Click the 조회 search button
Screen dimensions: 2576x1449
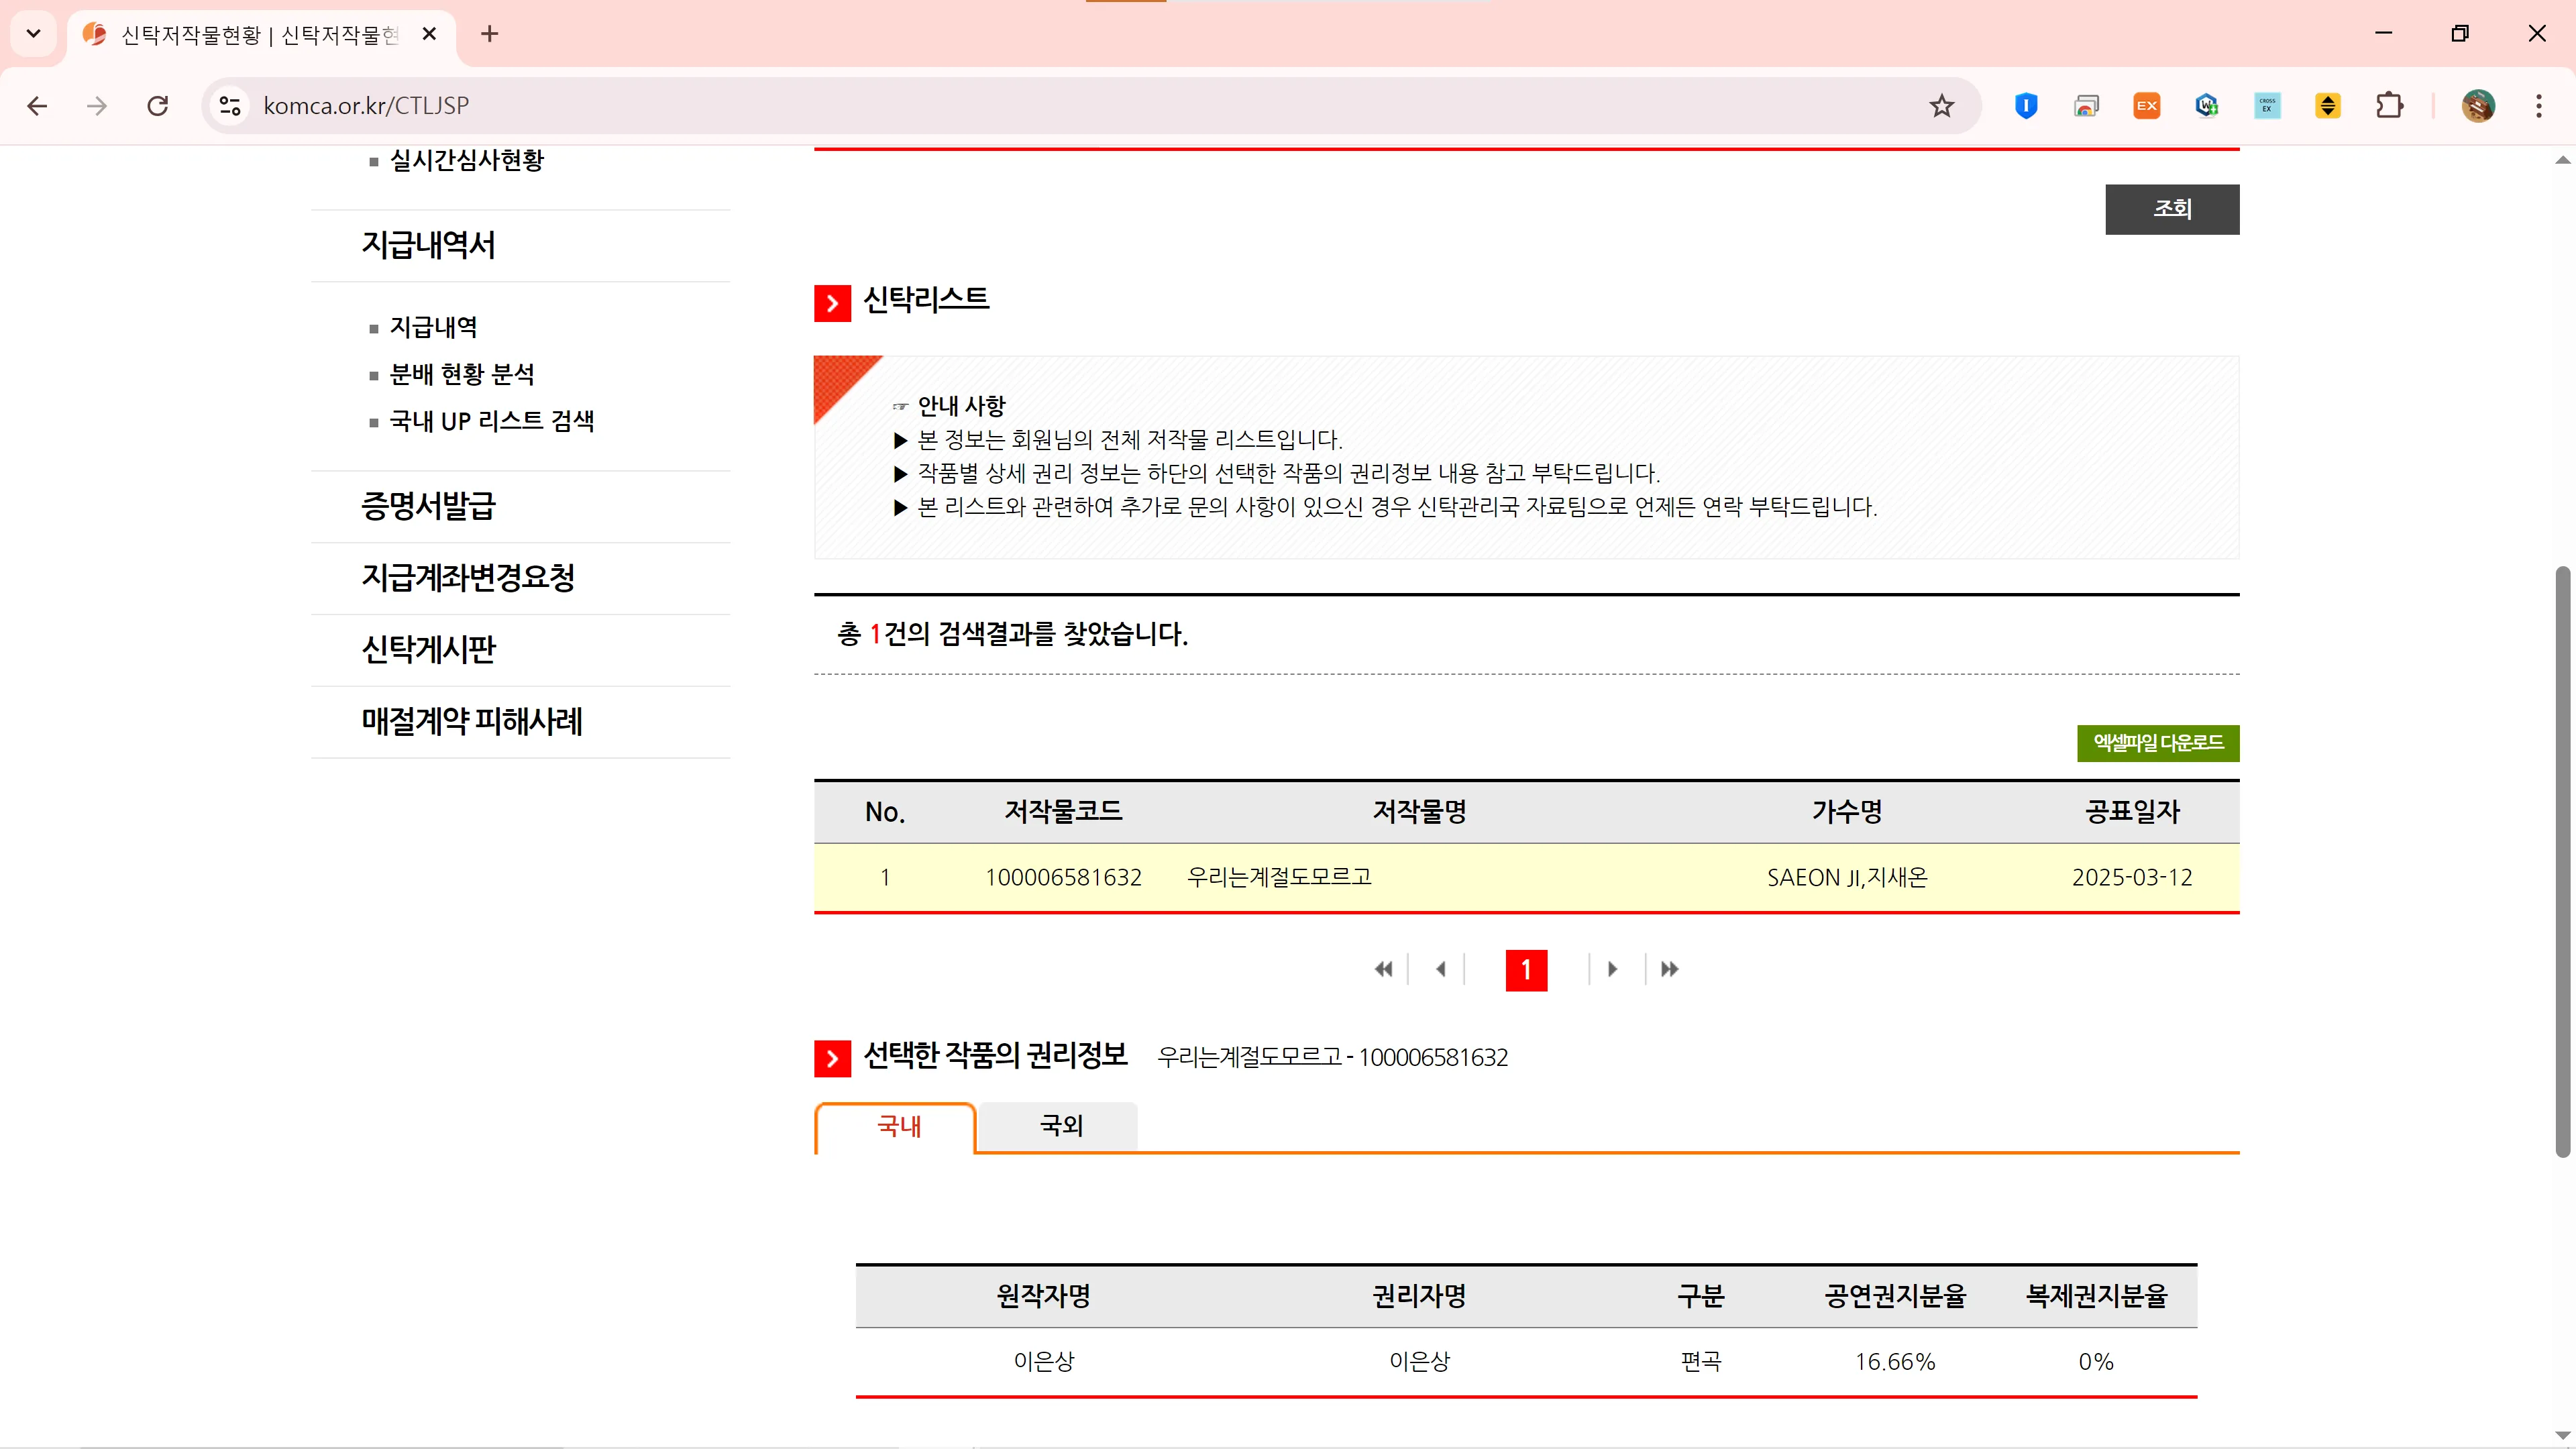pyautogui.click(x=2172, y=209)
